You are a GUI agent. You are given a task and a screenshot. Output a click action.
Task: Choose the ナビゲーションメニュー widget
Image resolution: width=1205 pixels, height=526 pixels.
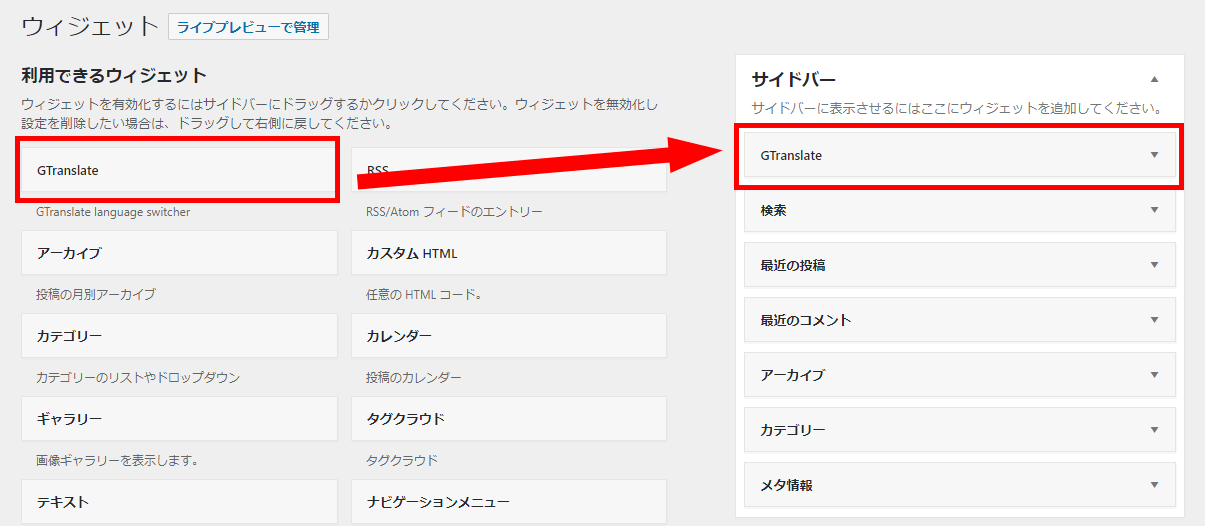[x=508, y=501]
